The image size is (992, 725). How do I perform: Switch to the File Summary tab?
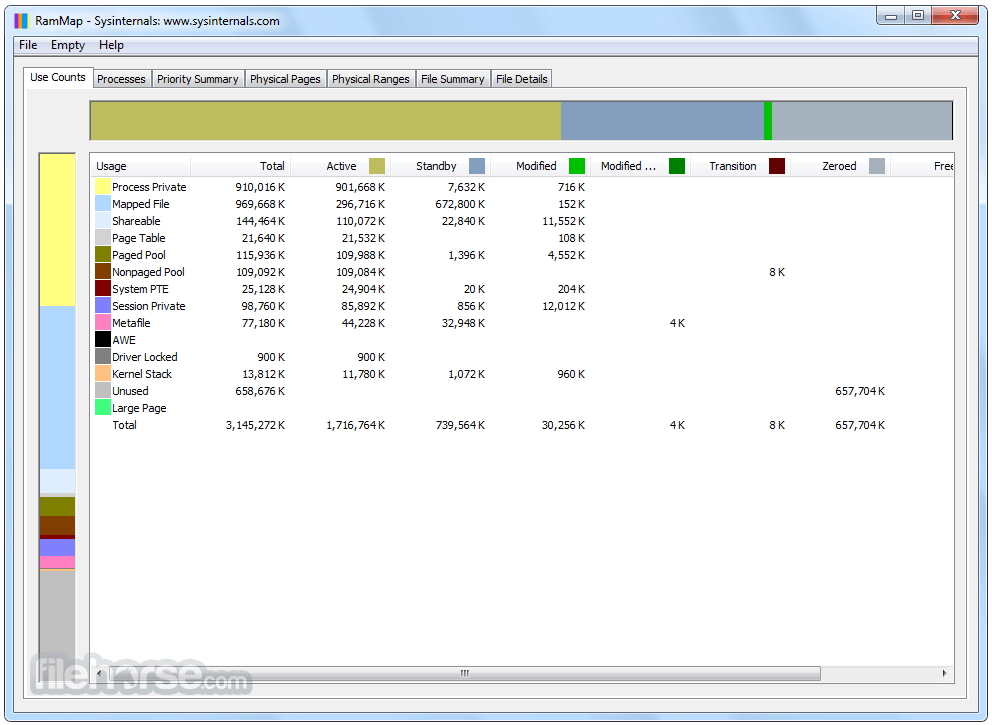[452, 79]
